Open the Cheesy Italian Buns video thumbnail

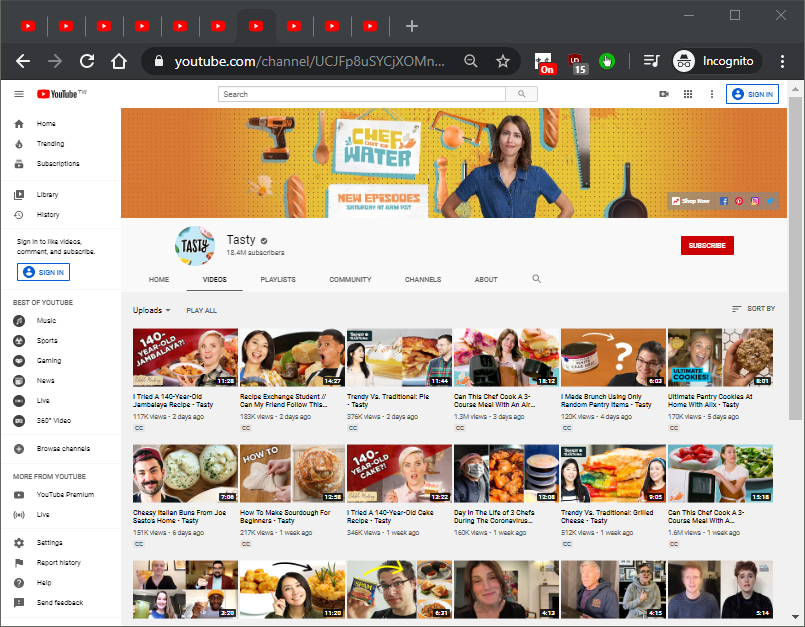pyautogui.click(x=185, y=473)
